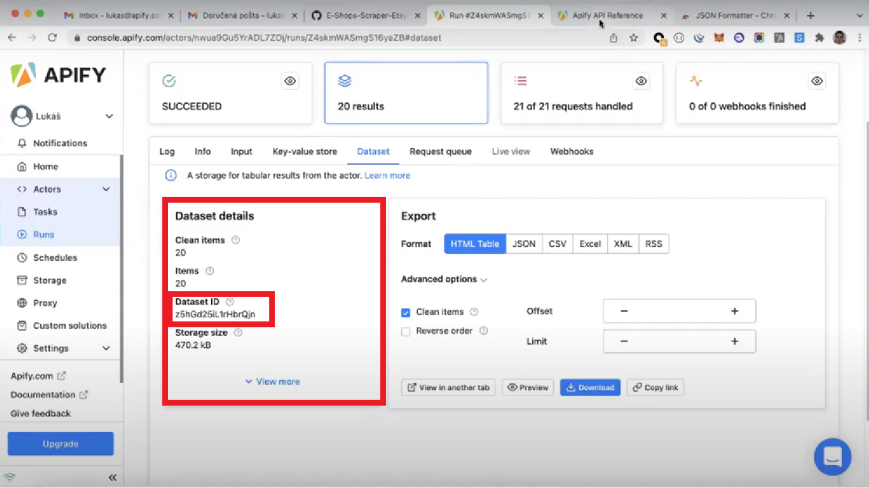Expand Advanced options in Export

pos(444,279)
